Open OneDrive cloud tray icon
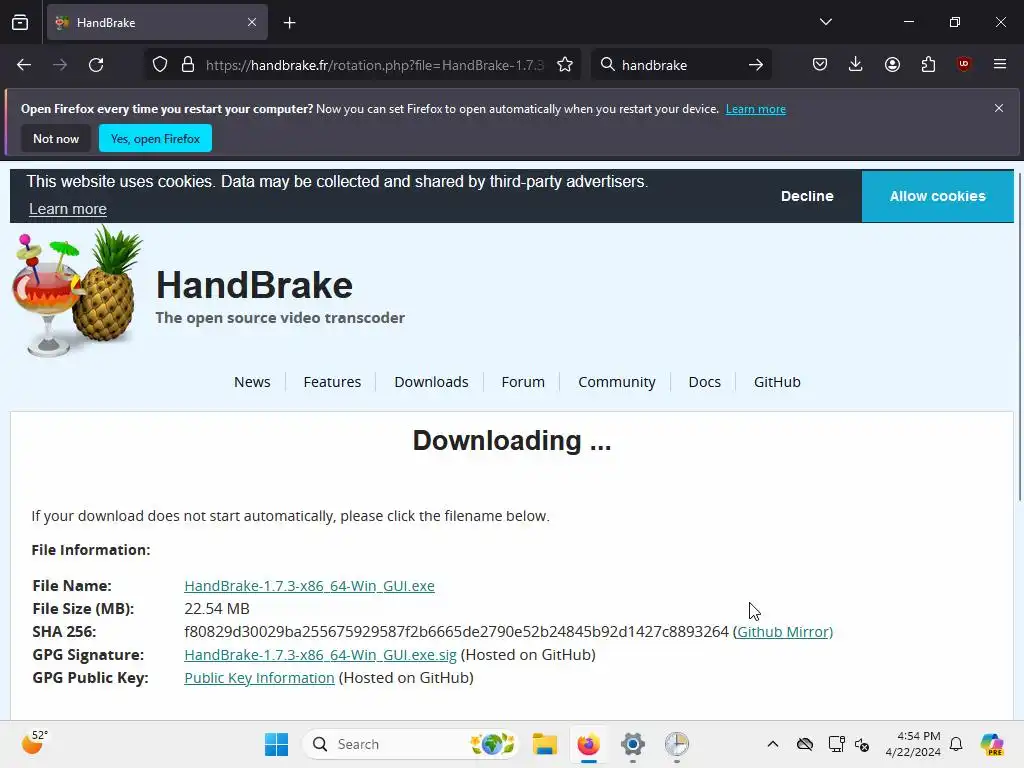1024x768 pixels. pos(805,744)
